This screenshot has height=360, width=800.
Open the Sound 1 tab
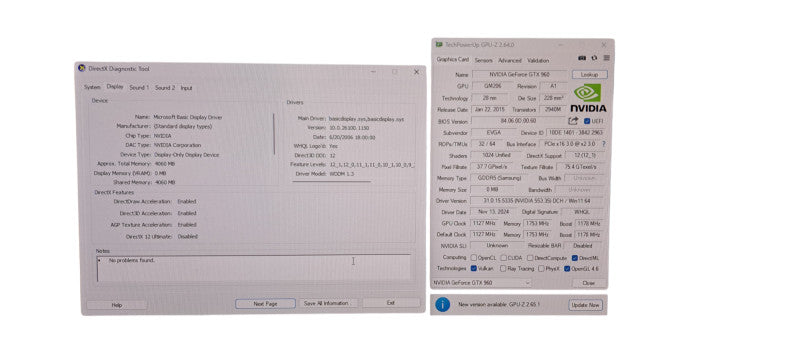coord(139,88)
